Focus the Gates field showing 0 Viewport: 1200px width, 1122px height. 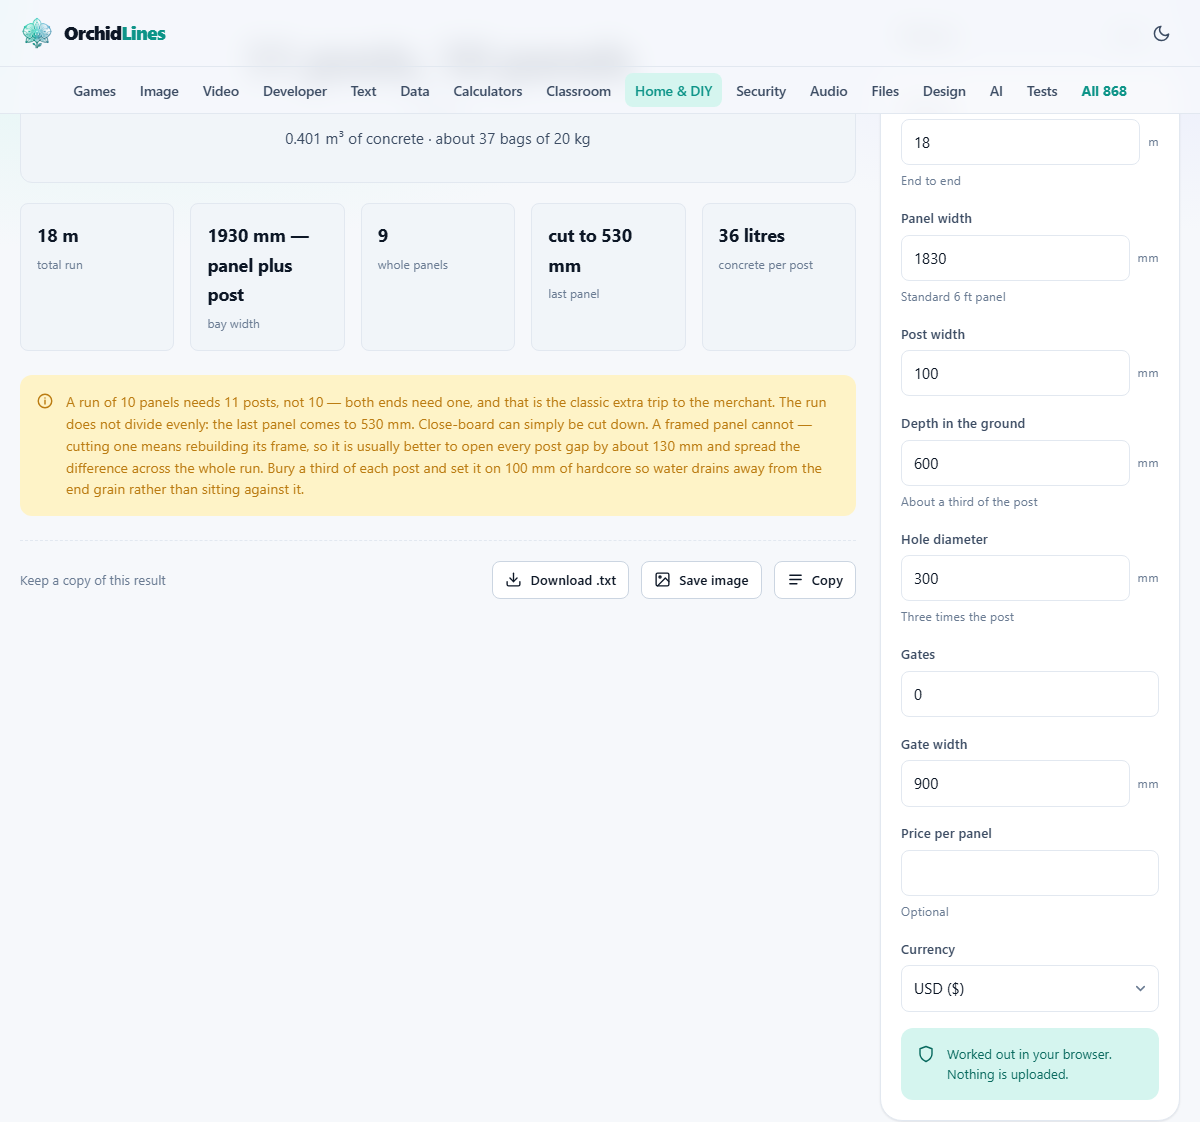[x=1029, y=694]
